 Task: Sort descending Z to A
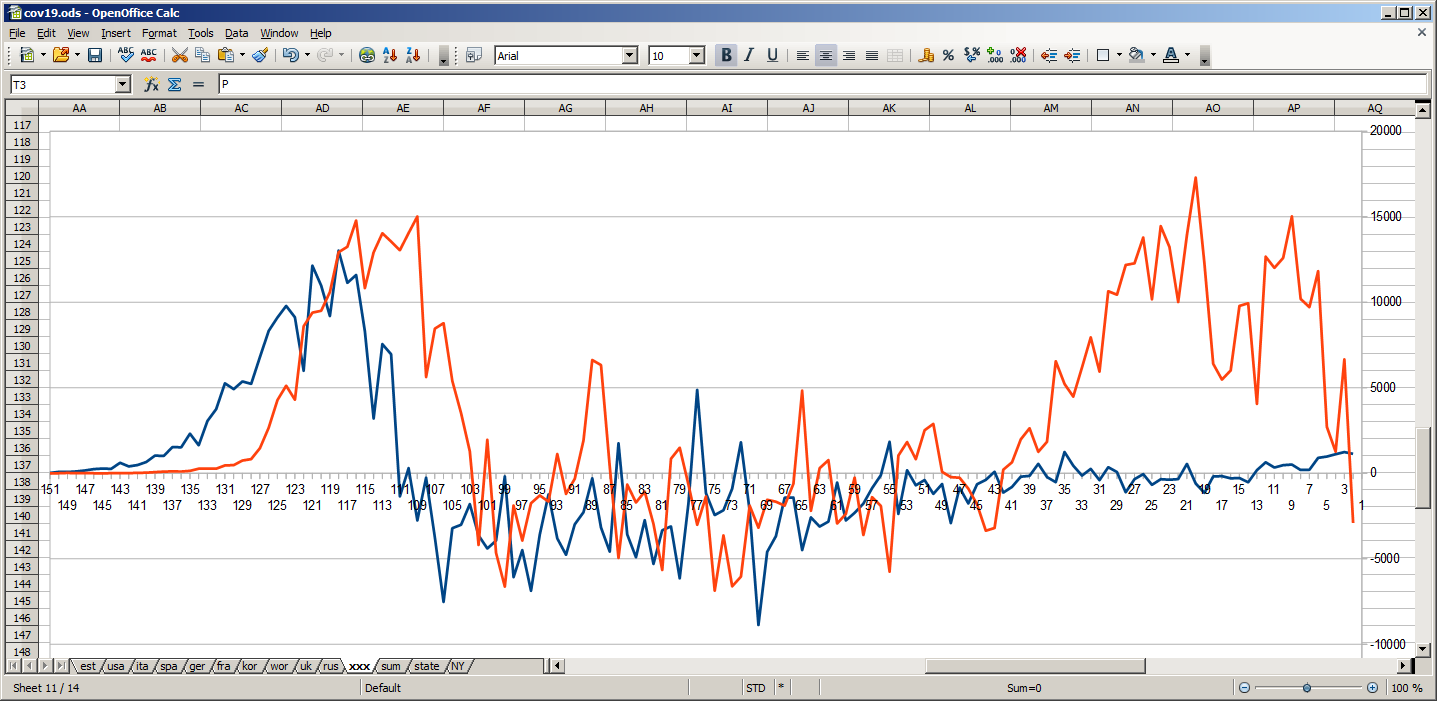413,55
